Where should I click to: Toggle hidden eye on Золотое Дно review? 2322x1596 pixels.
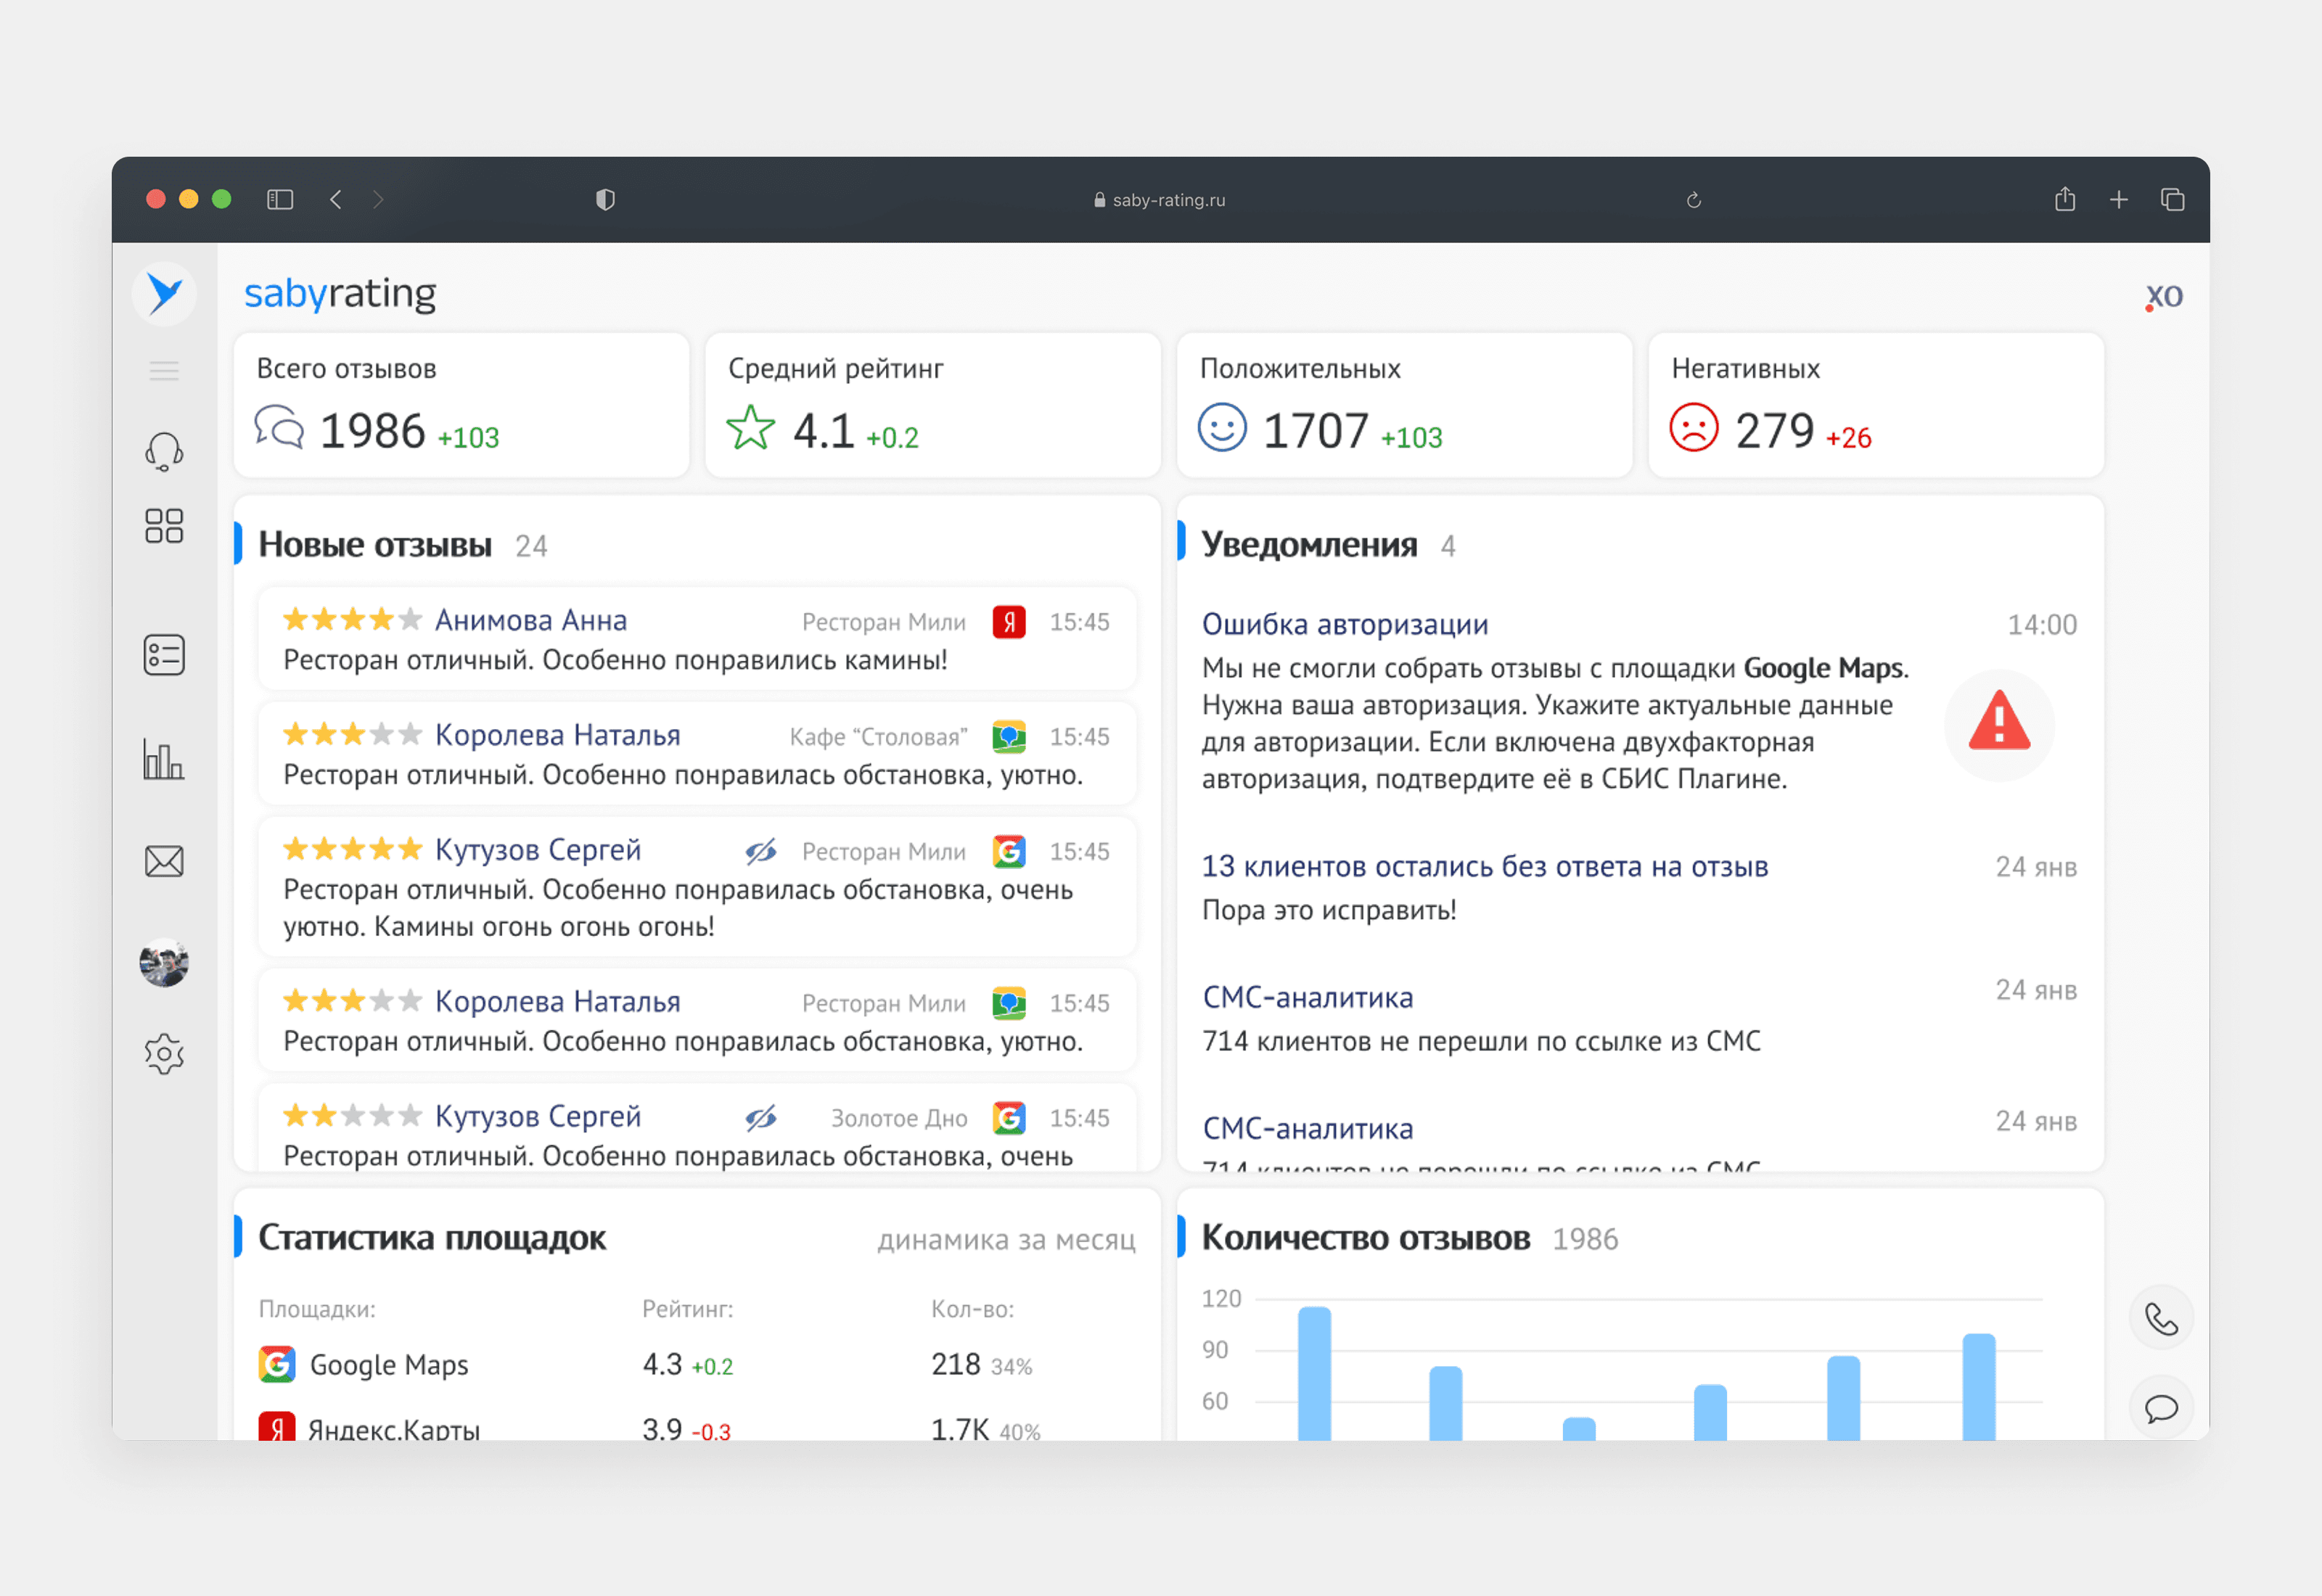click(761, 1118)
